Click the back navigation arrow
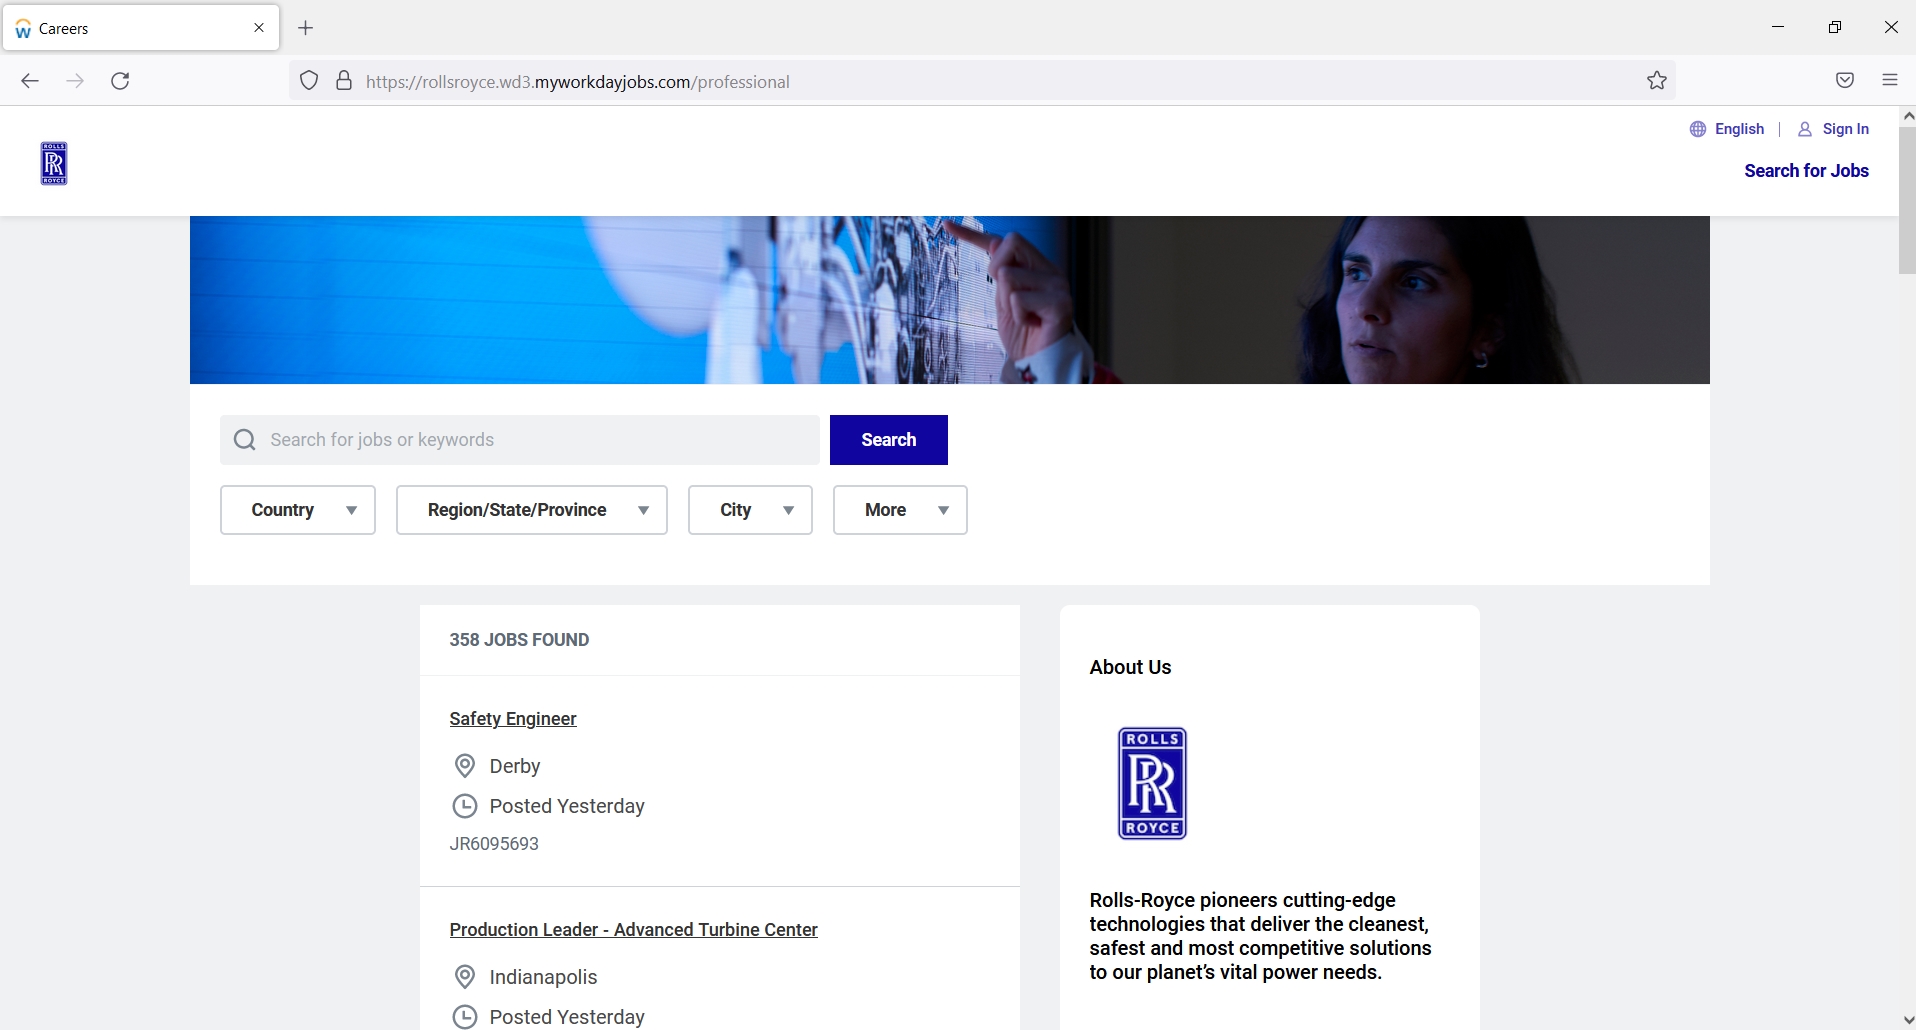Screen dimensions: 1916x1030 click(29, 81)
